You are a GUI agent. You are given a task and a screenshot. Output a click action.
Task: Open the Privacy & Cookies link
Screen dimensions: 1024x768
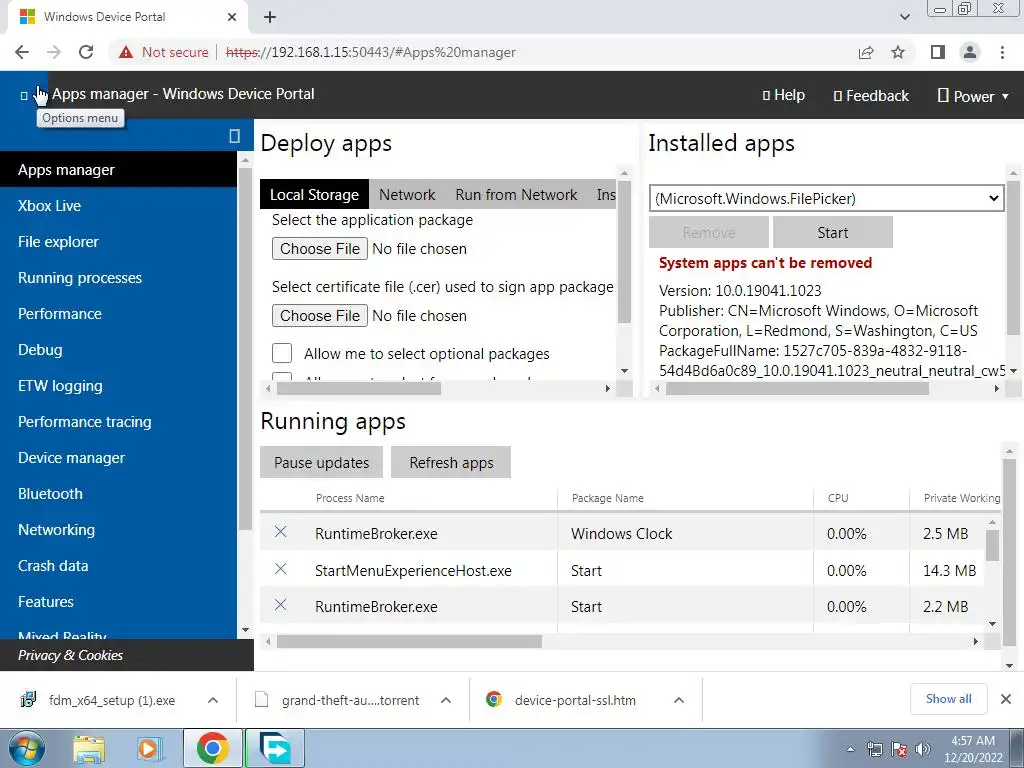coord(71,655)
